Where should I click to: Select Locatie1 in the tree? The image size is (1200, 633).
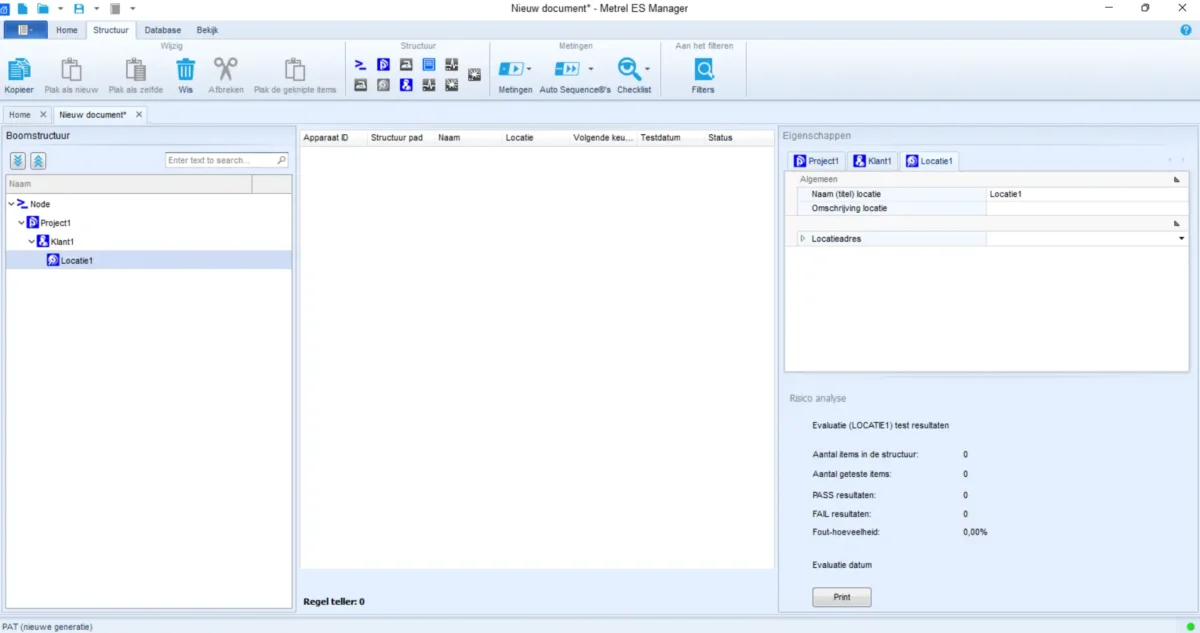(76, 260)
